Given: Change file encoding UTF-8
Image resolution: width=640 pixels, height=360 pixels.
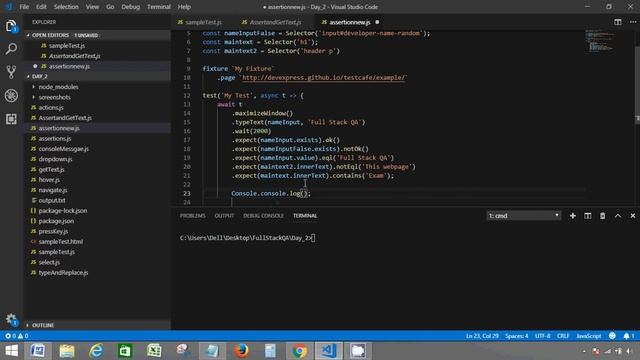Looking at the screenshot, I should [542, 336].
